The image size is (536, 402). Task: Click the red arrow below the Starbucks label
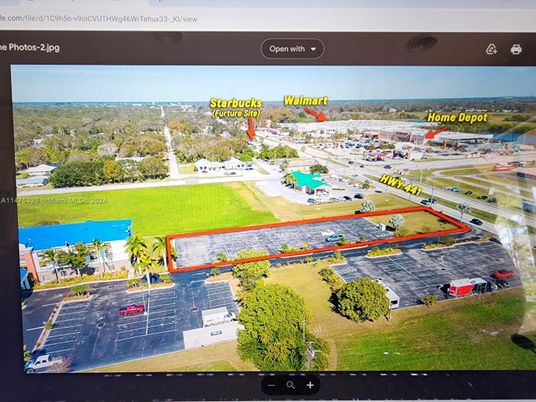click(x=251, y=129)
